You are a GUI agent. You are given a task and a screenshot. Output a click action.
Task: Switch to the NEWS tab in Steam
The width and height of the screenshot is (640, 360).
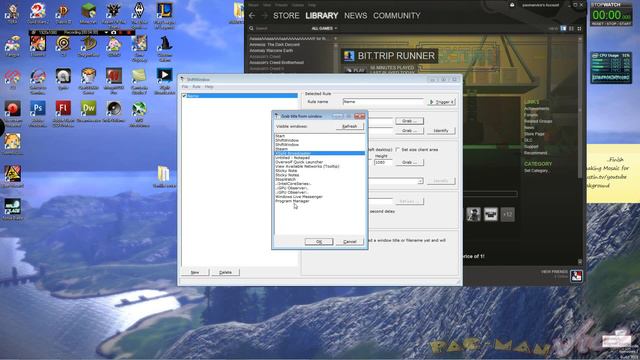pos(356,16)
